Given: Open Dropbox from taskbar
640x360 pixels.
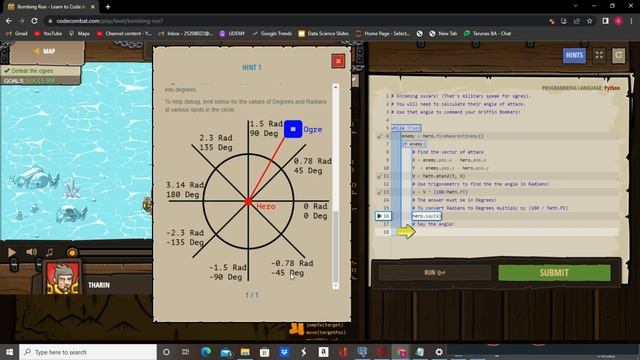Looking at the screenshot, I should [x=284, y=352].
